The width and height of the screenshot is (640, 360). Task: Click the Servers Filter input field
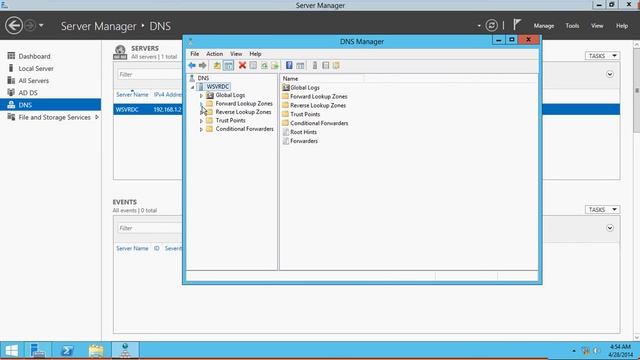(x=149, y=74)
